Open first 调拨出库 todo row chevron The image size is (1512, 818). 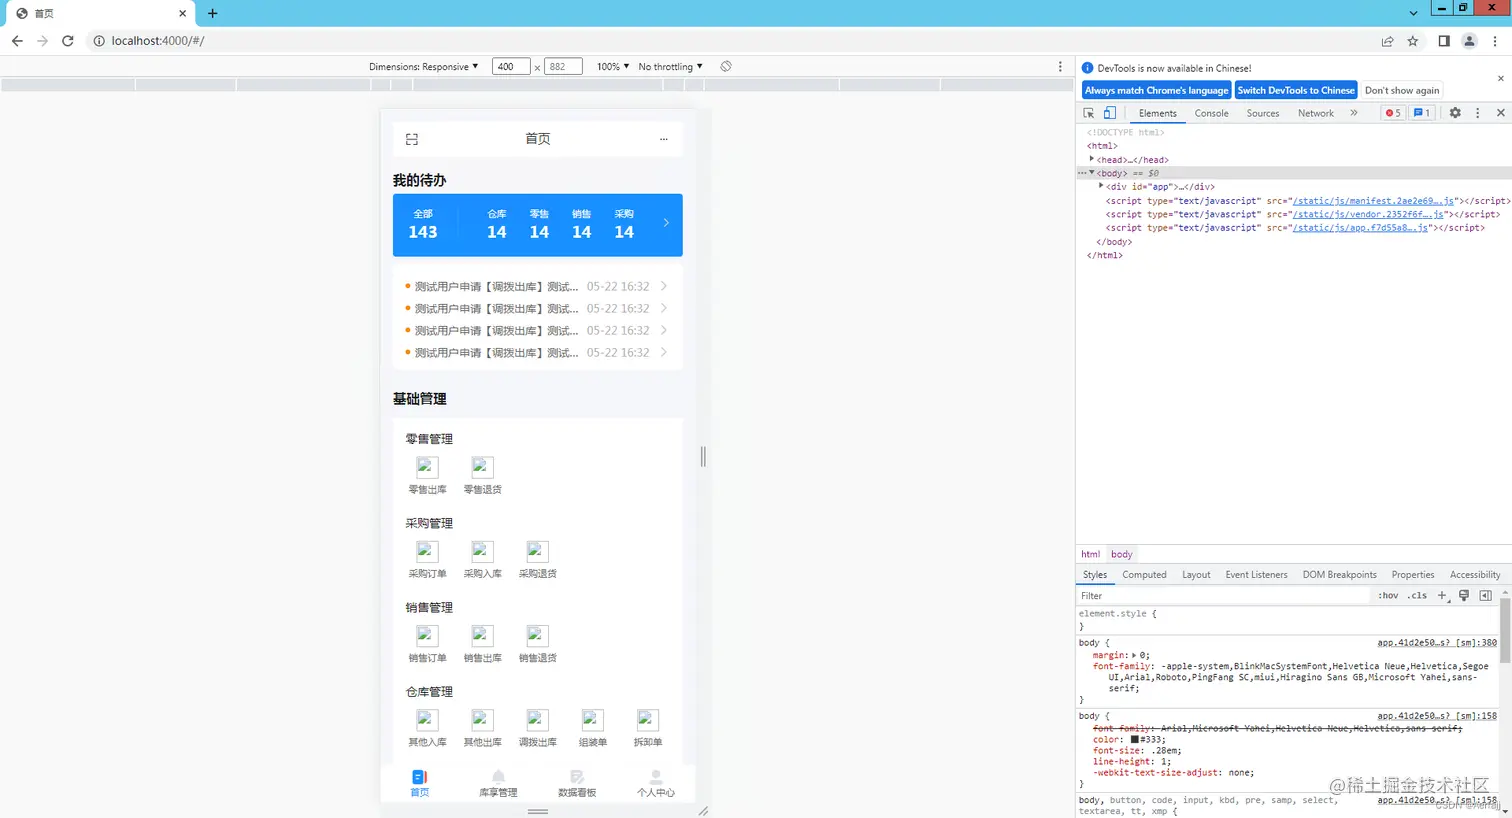[x=663, y=286]
